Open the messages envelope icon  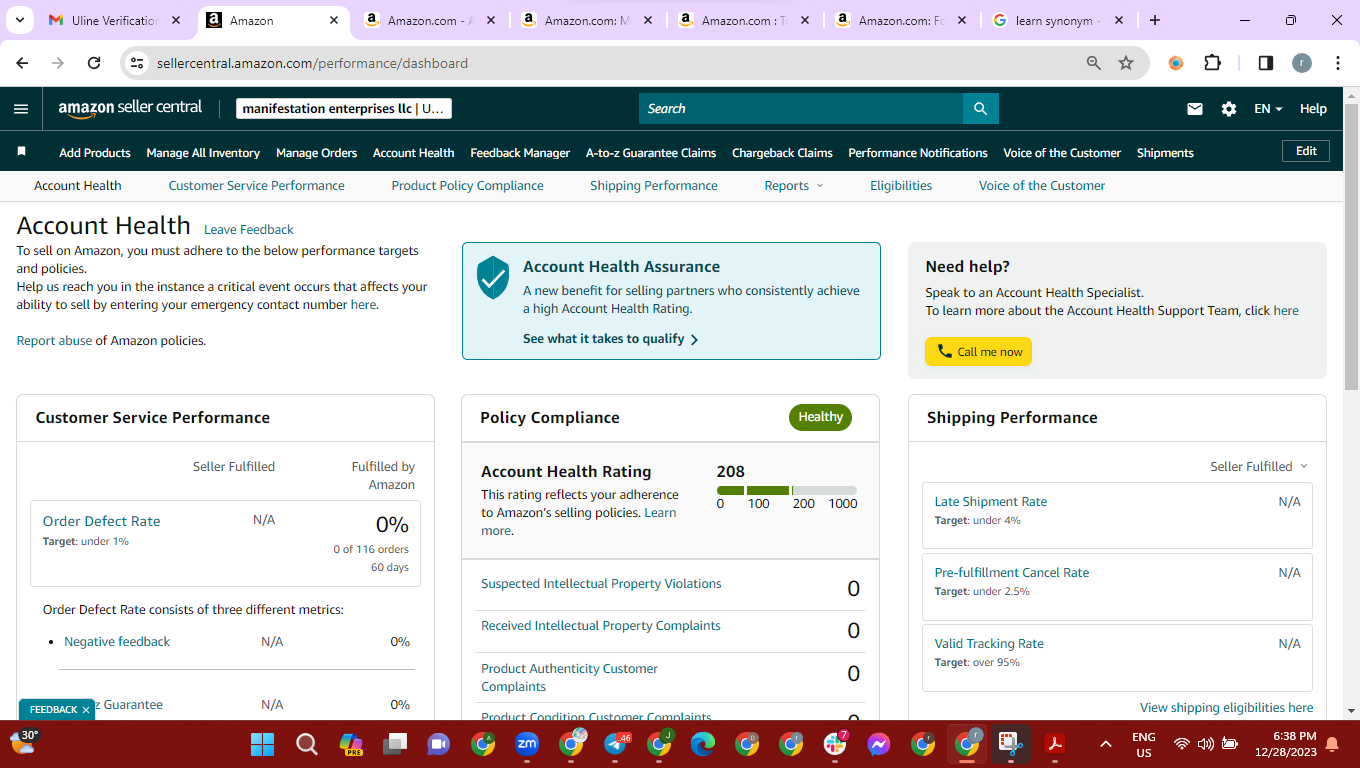(x=1195, y=109)
